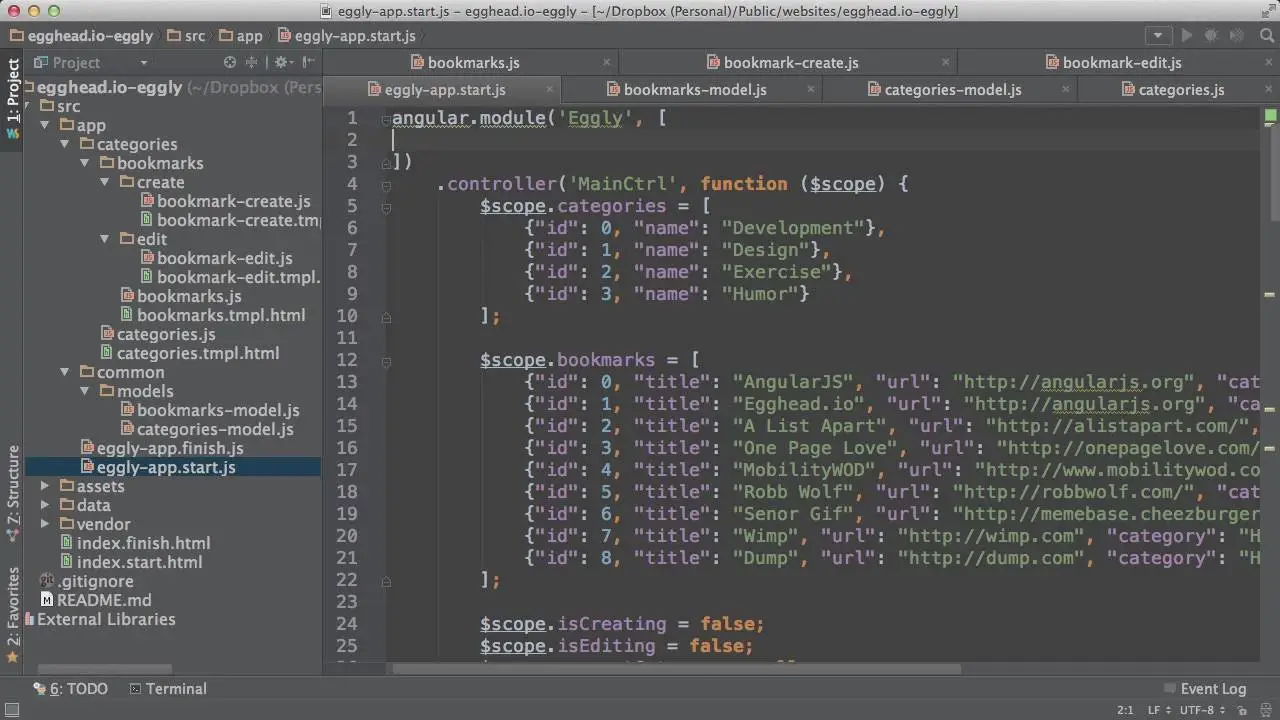The height and width of the screenshot is (720, 1280).
Task: Collapse the categories folder
Action: coord(65,144)
